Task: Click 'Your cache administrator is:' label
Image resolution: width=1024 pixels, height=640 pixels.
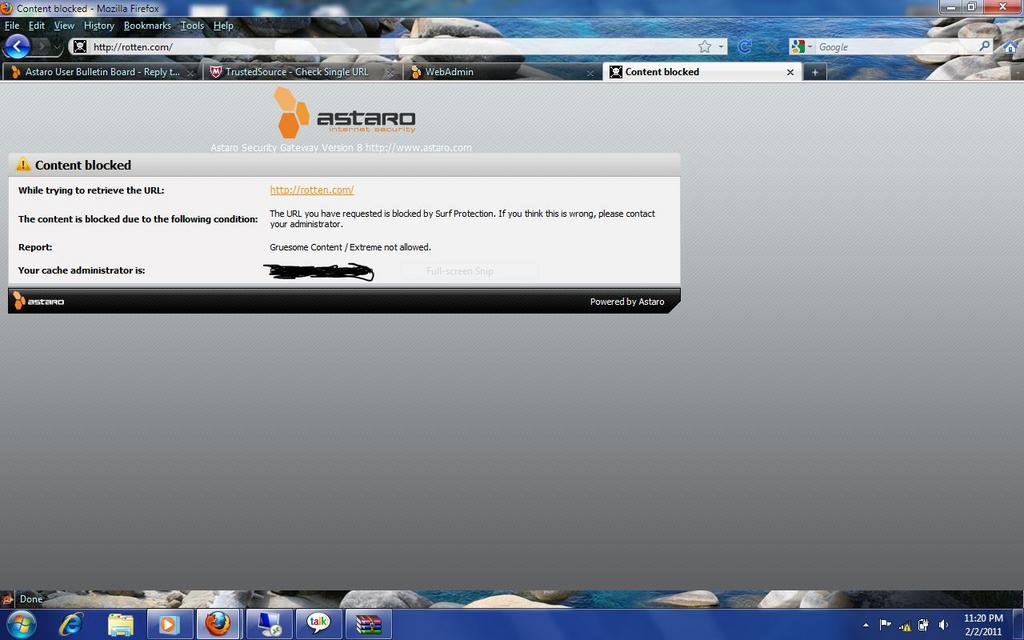Action: 82,270
